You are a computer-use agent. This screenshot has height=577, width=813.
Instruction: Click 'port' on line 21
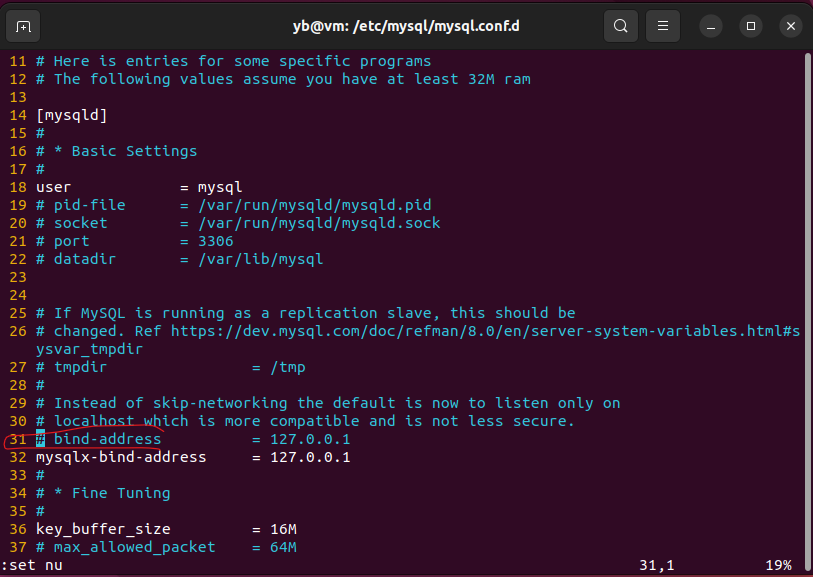click(72, 242)
